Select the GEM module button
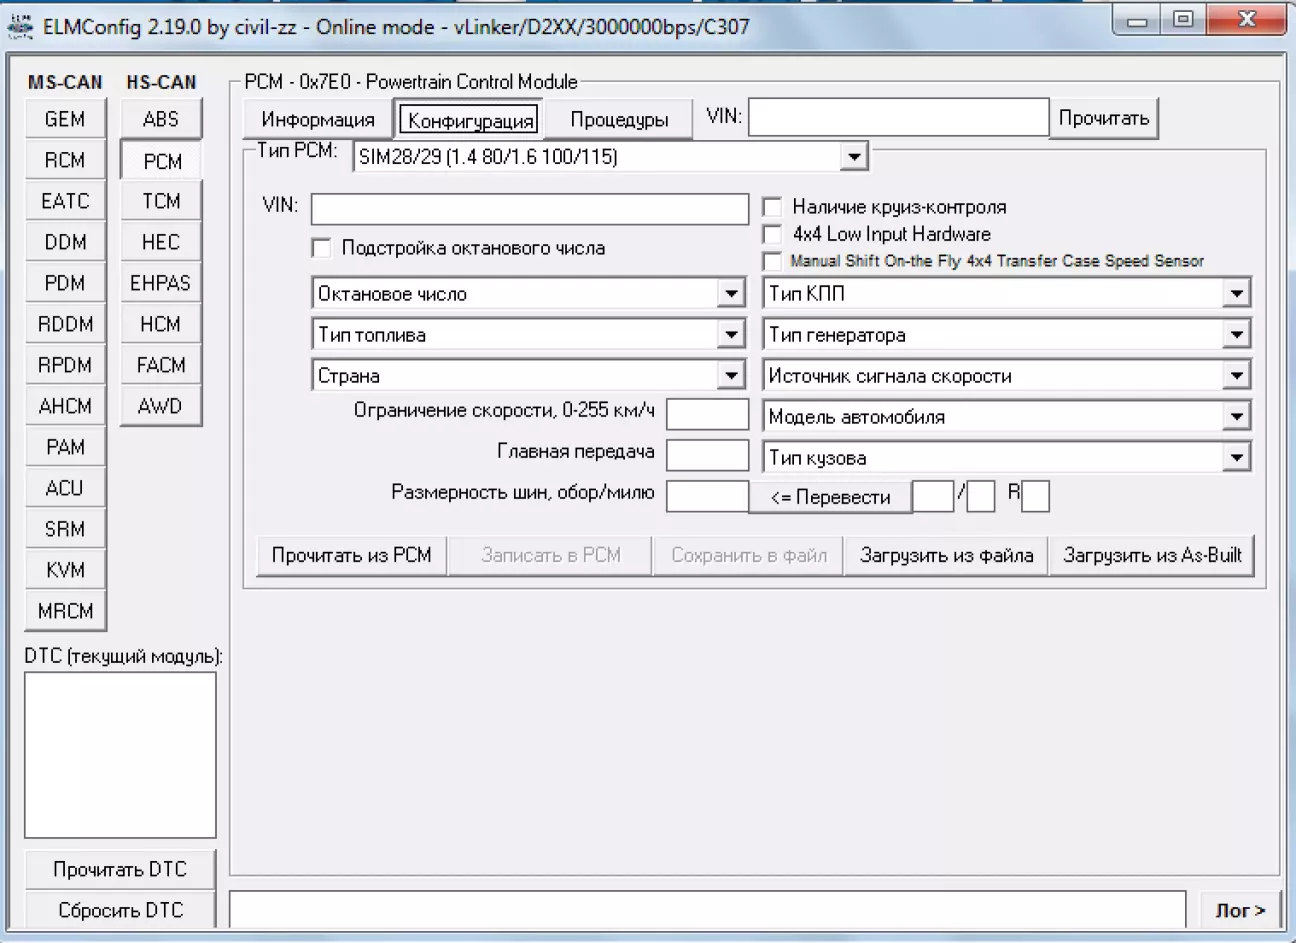Screen dimensions: 1296x943 tap(65, 119)
